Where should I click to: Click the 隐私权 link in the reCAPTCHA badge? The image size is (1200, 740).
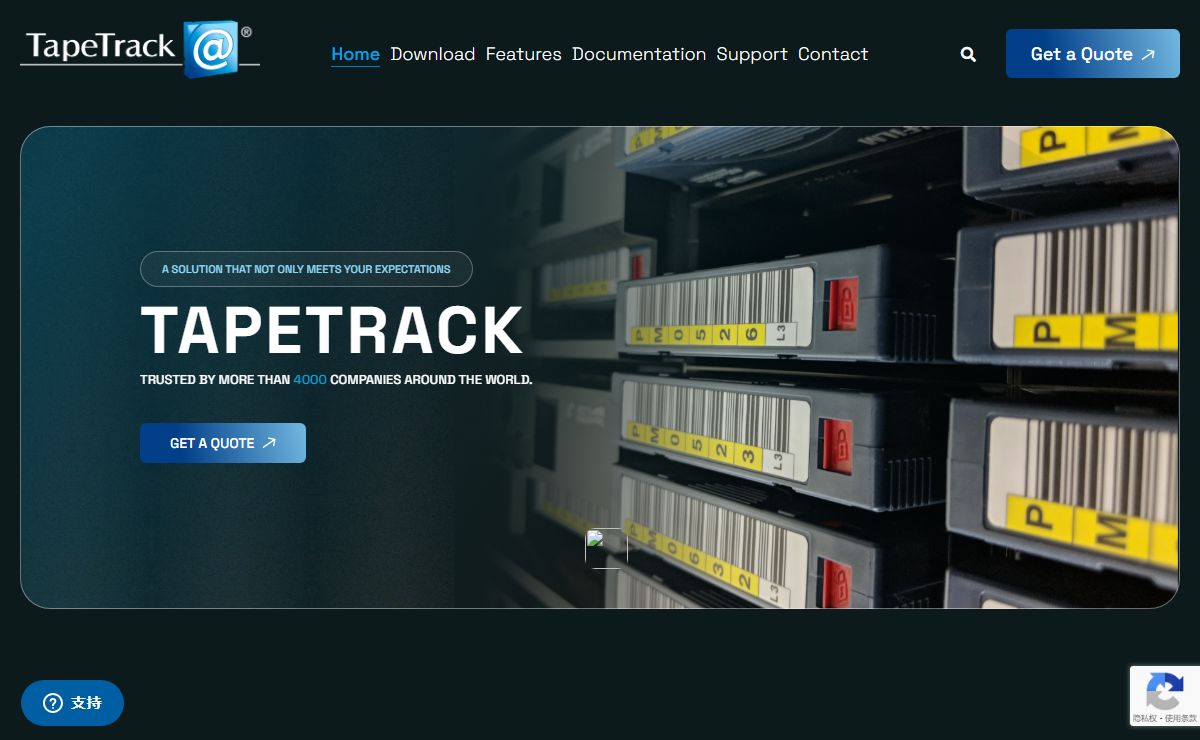click(x=1145, y=718)
